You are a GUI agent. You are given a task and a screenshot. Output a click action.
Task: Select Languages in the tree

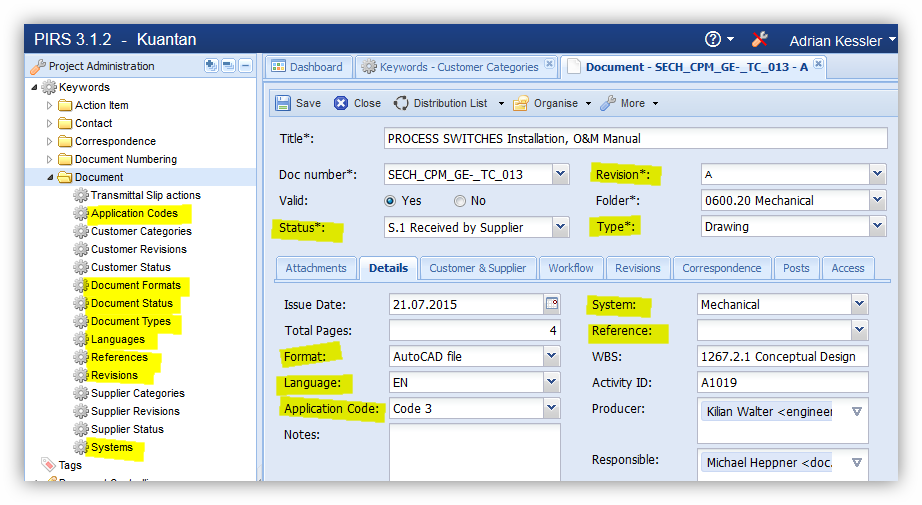[x=118, y=339]
